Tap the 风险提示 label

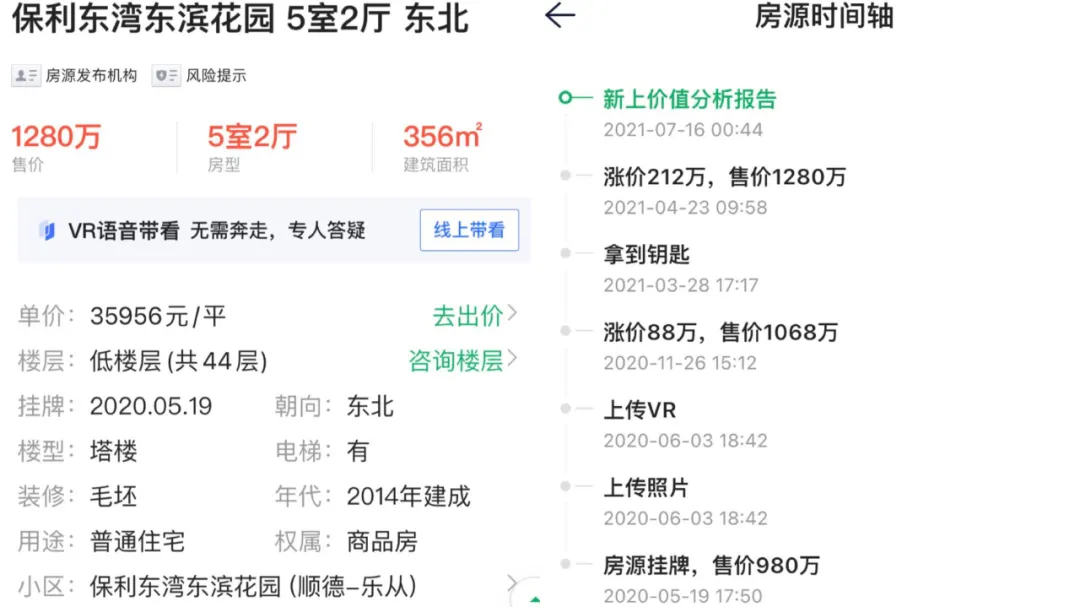[216, 76]
